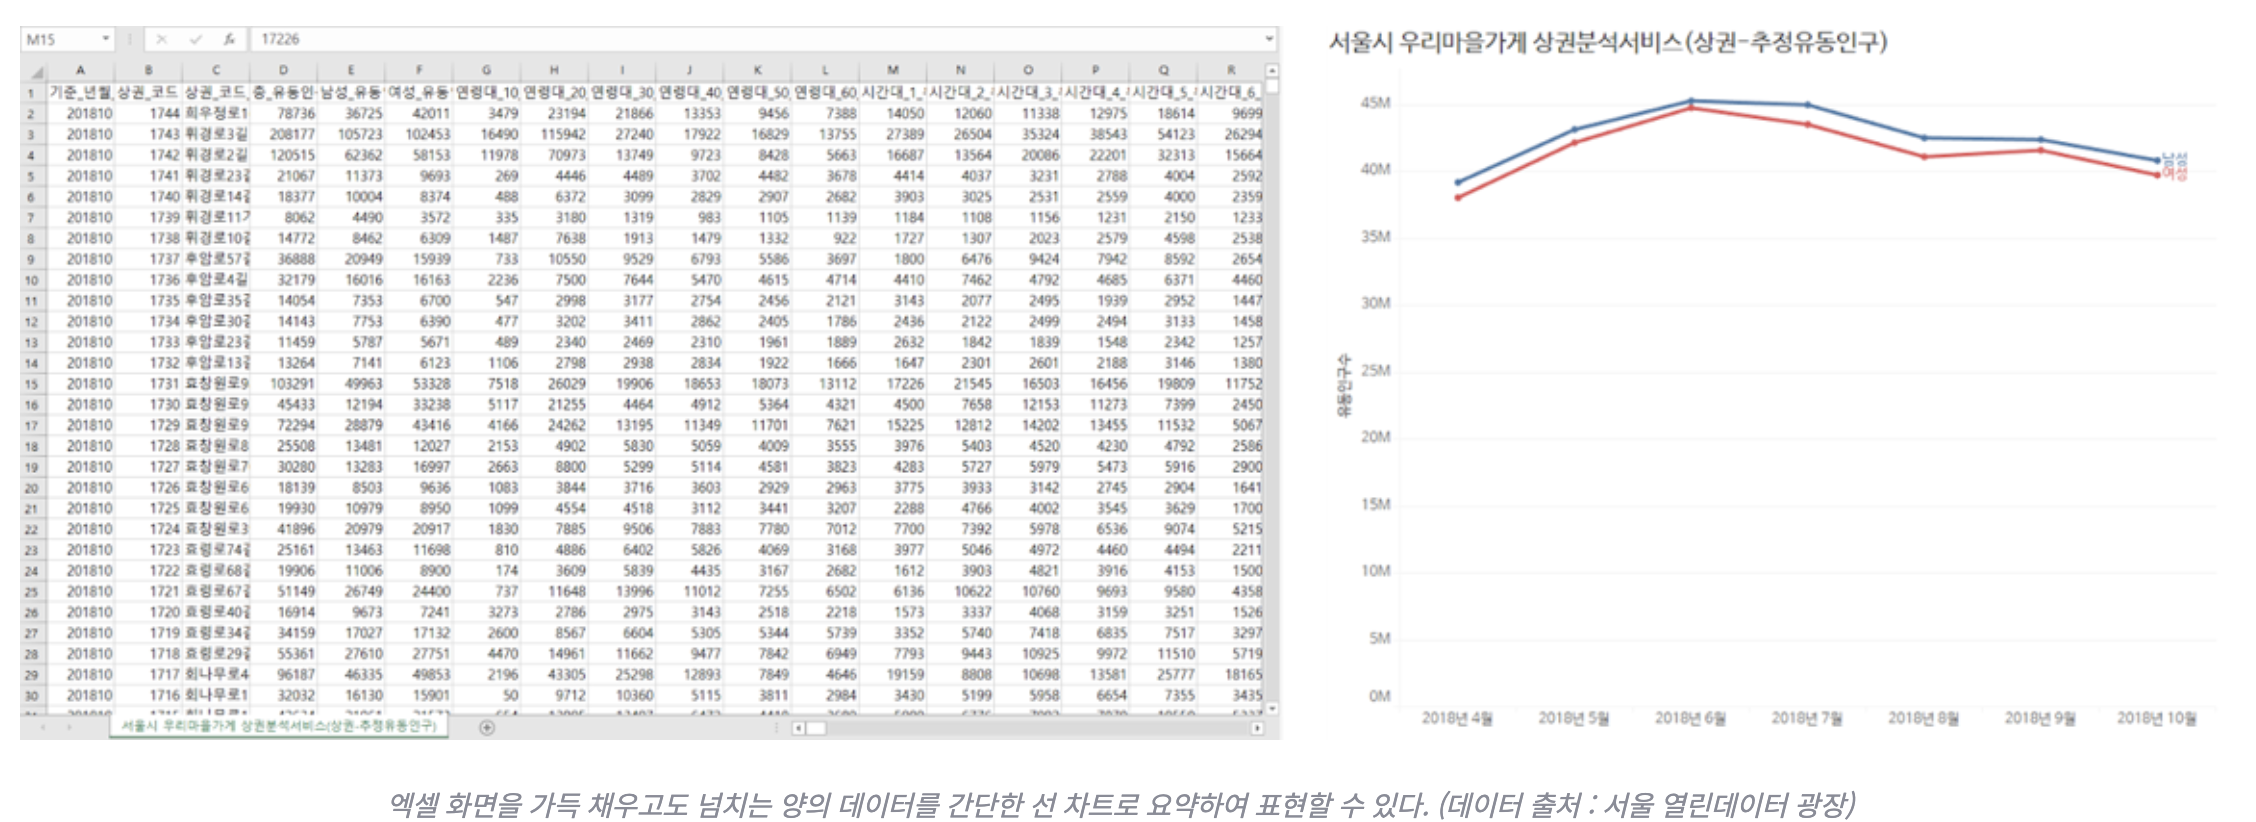Click header cell 연령대_10 in column G
Screen dimensions: 2256x822
487,93
